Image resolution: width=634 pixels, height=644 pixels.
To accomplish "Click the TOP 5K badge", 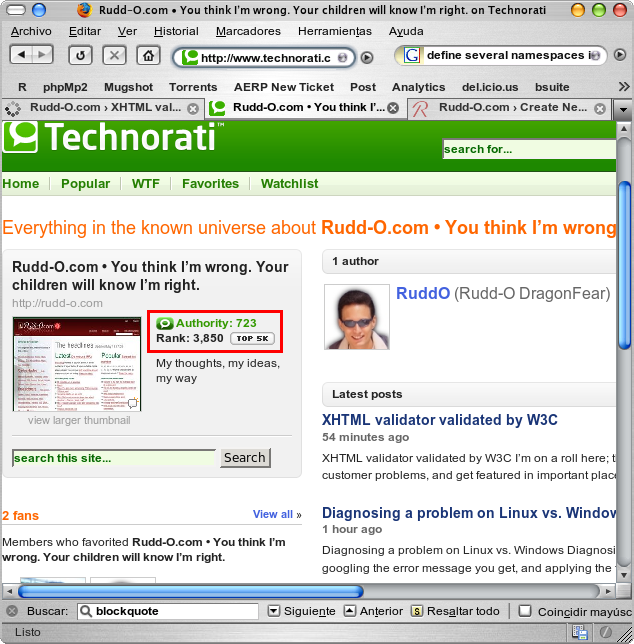I will point(252,338).
